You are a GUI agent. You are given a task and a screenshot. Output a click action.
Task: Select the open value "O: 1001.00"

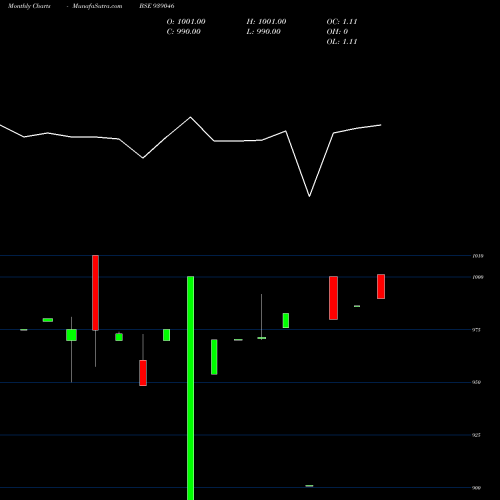pos(186,22)
